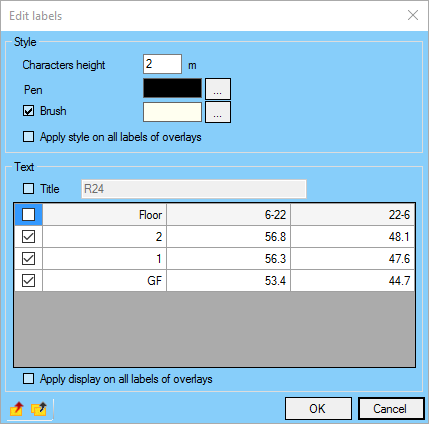429x424 pixels.
Task: Open the Brush color chooser ellipsis button
Action: point(218,112)
